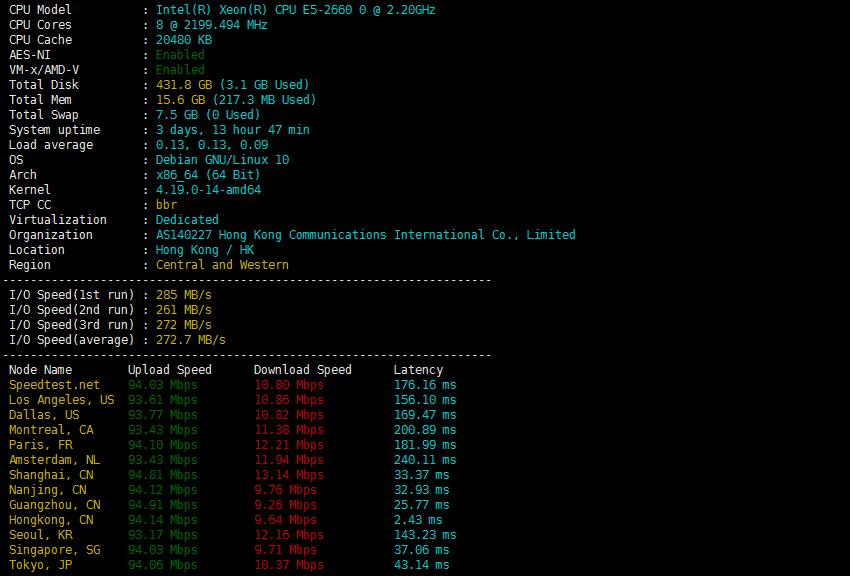This screenshot has height=576, width=850.
Task: Click the OS value Debian GNU/Linux 10
Action: 222,160
